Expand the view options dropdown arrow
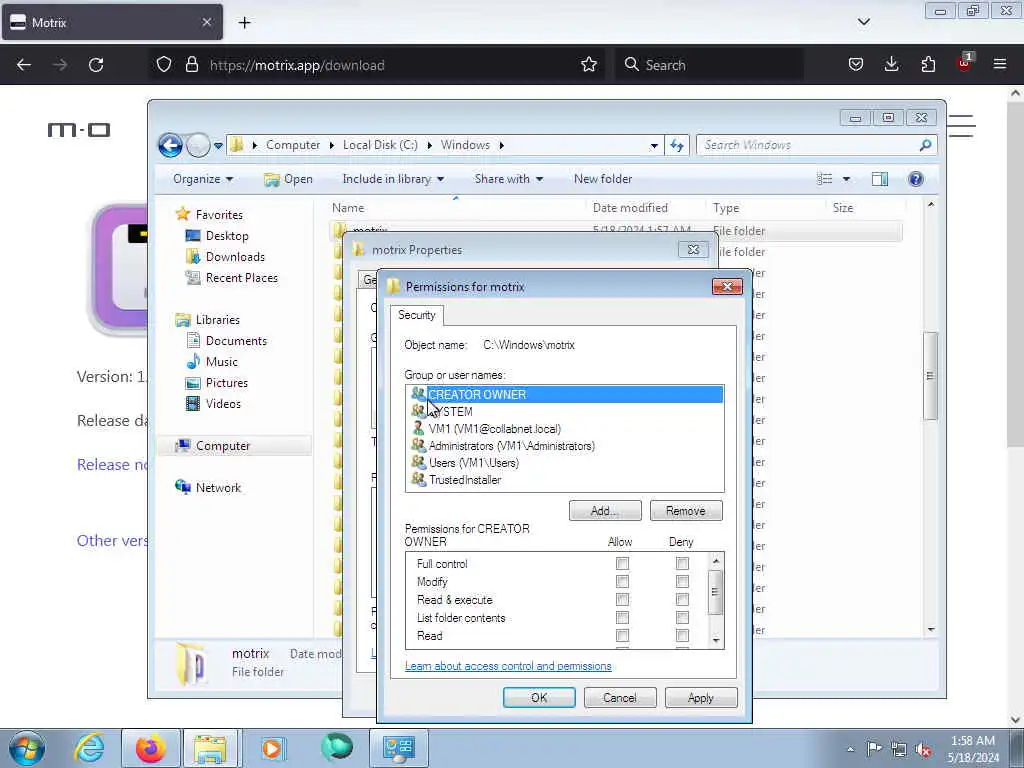Screen dimensions: 1024x768 pyautogui.click(x=846, y=179)
